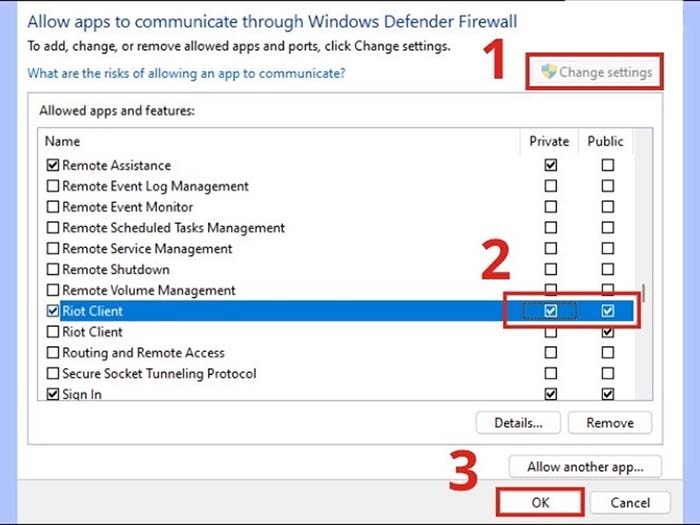Enable Public for Routing and Remote Access
This screenshot has height=525, width=700.
pos(608,353)
